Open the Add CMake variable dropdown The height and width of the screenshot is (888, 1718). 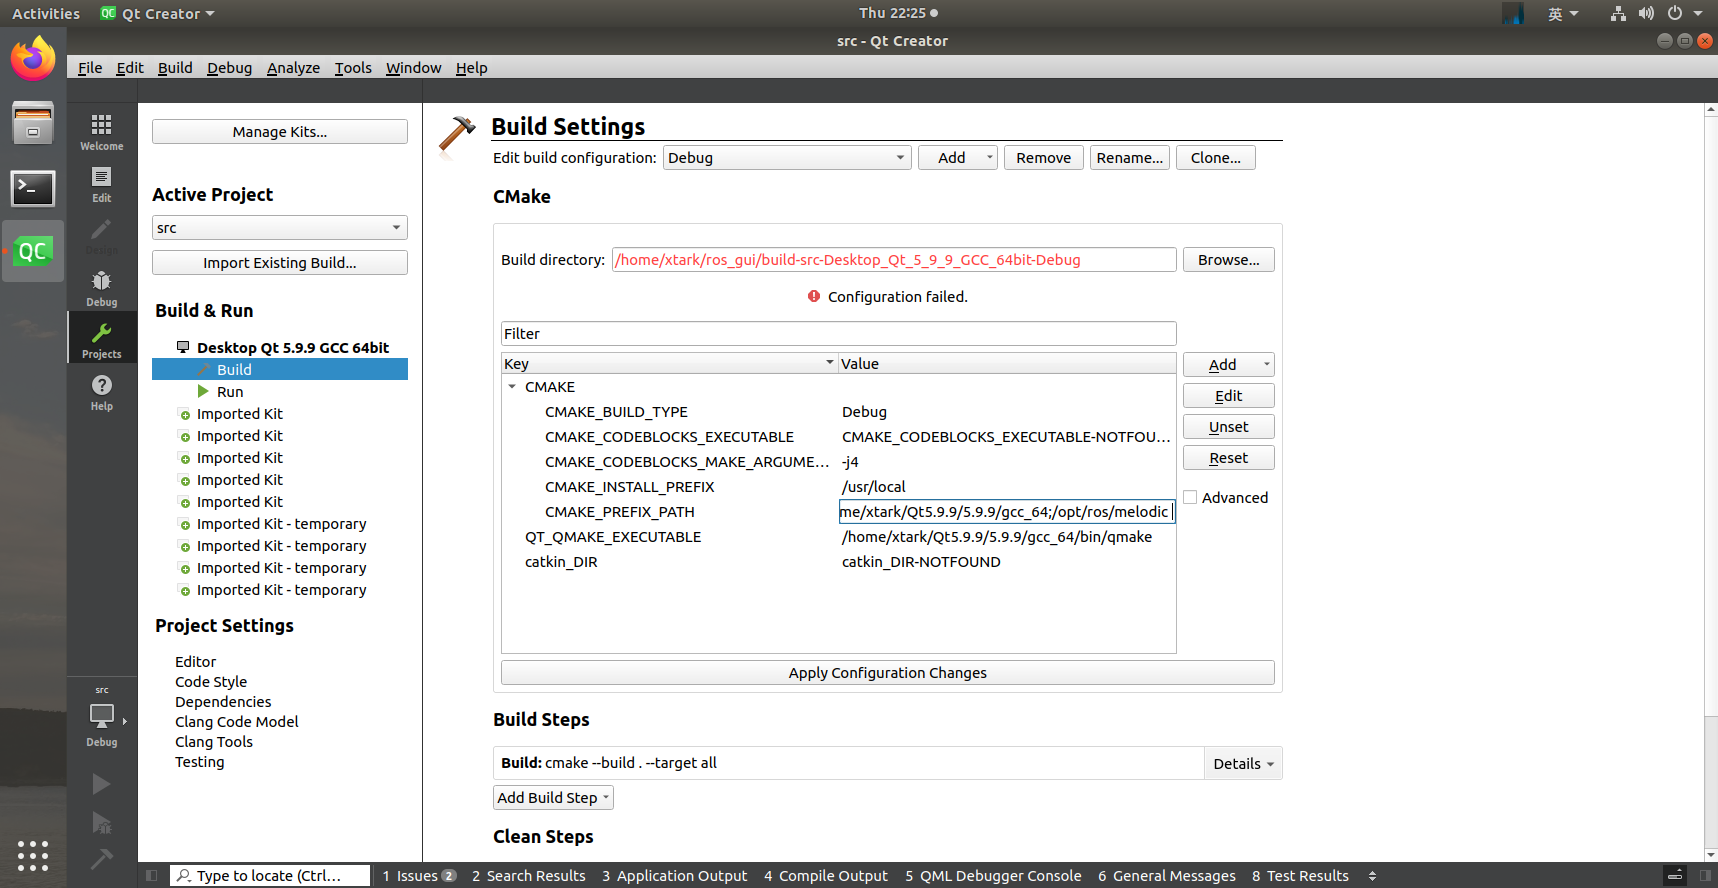tap(1229, 365)
